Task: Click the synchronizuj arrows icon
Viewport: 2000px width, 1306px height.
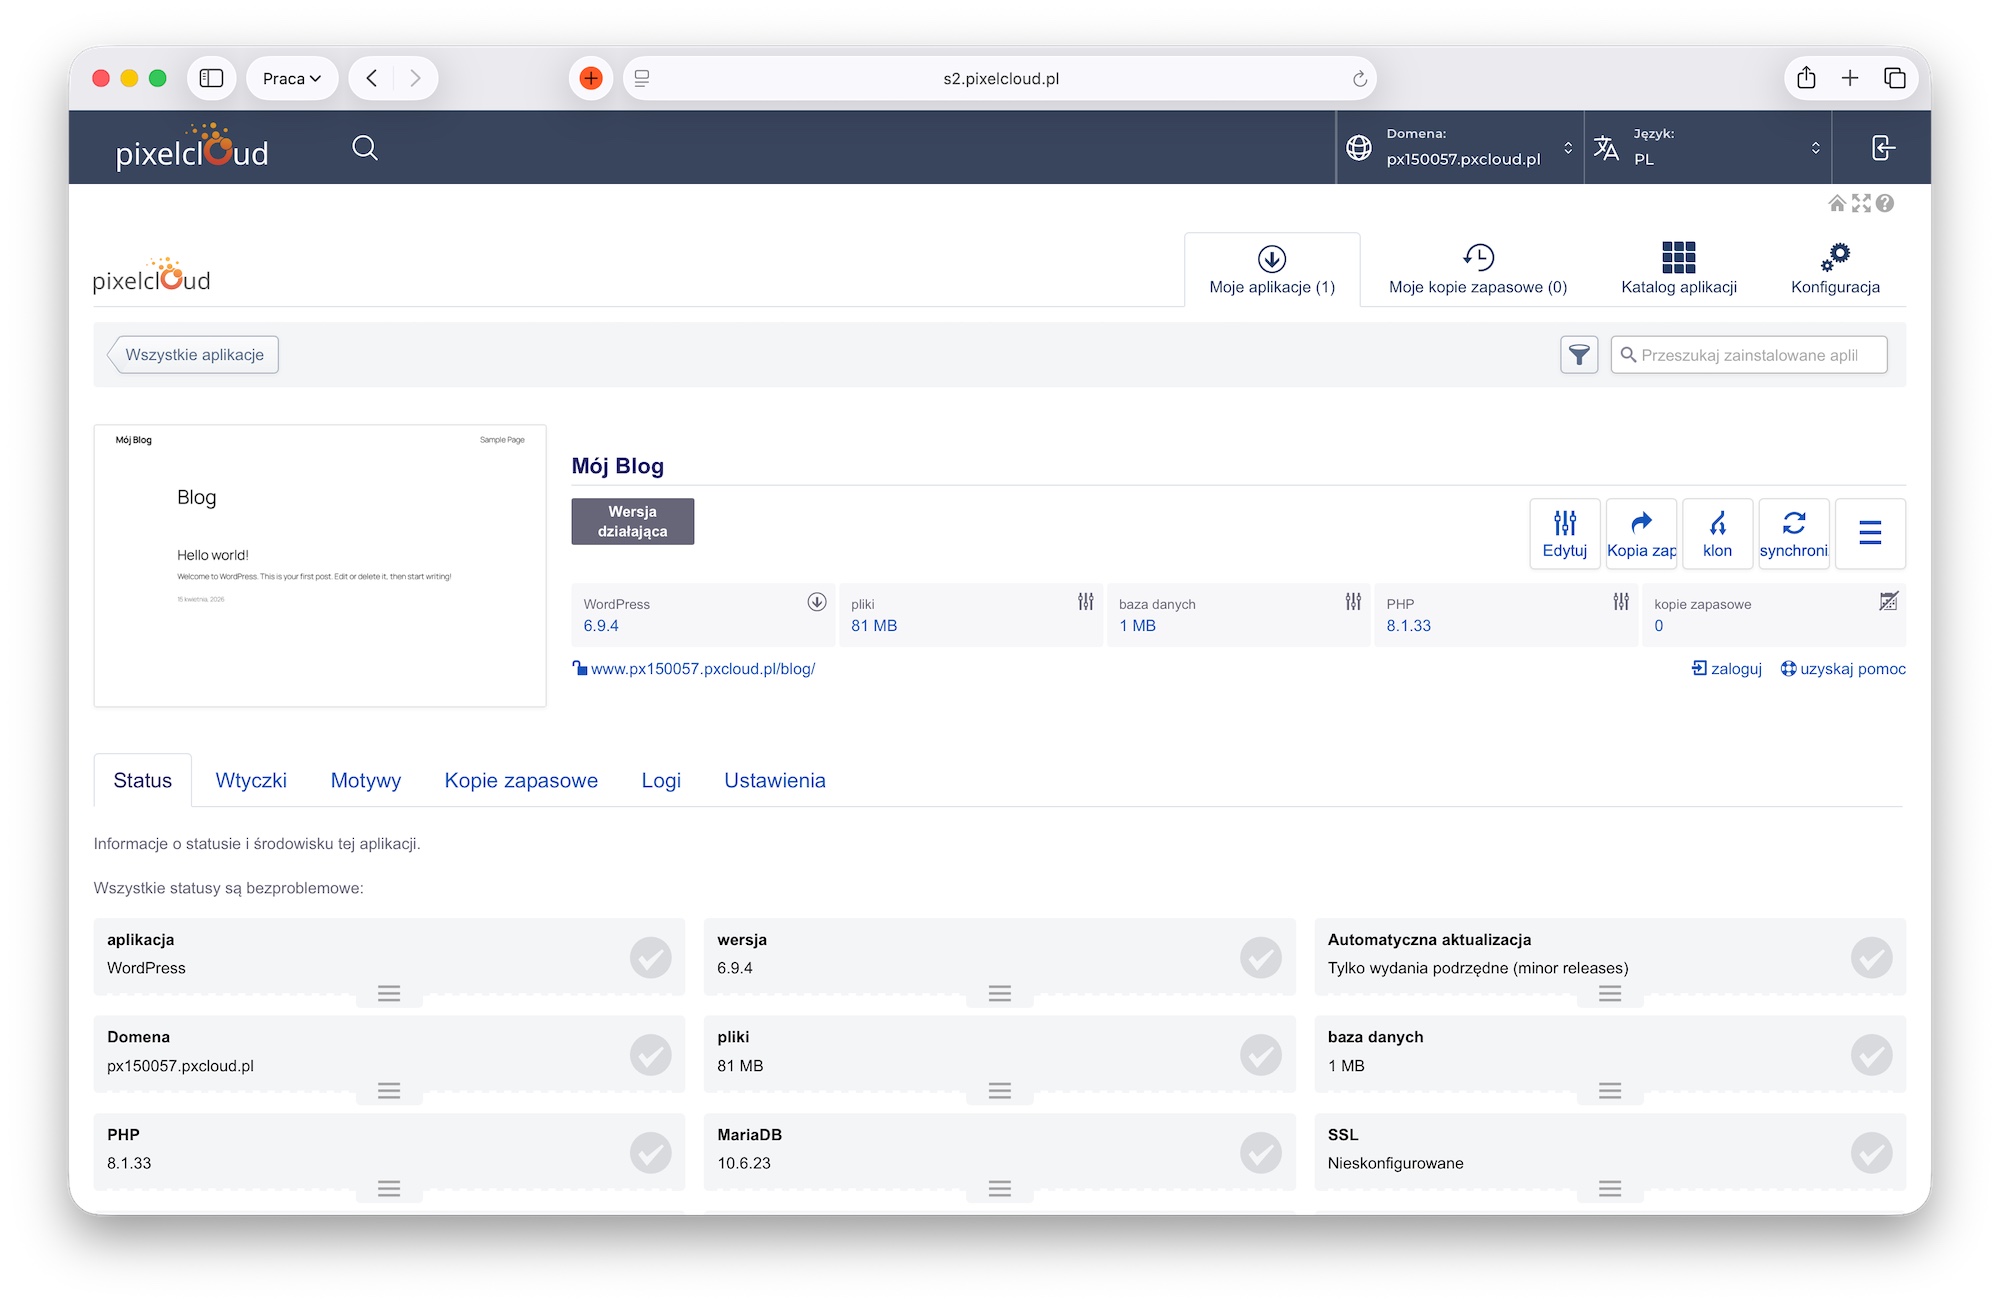Action: [1794, 524]
